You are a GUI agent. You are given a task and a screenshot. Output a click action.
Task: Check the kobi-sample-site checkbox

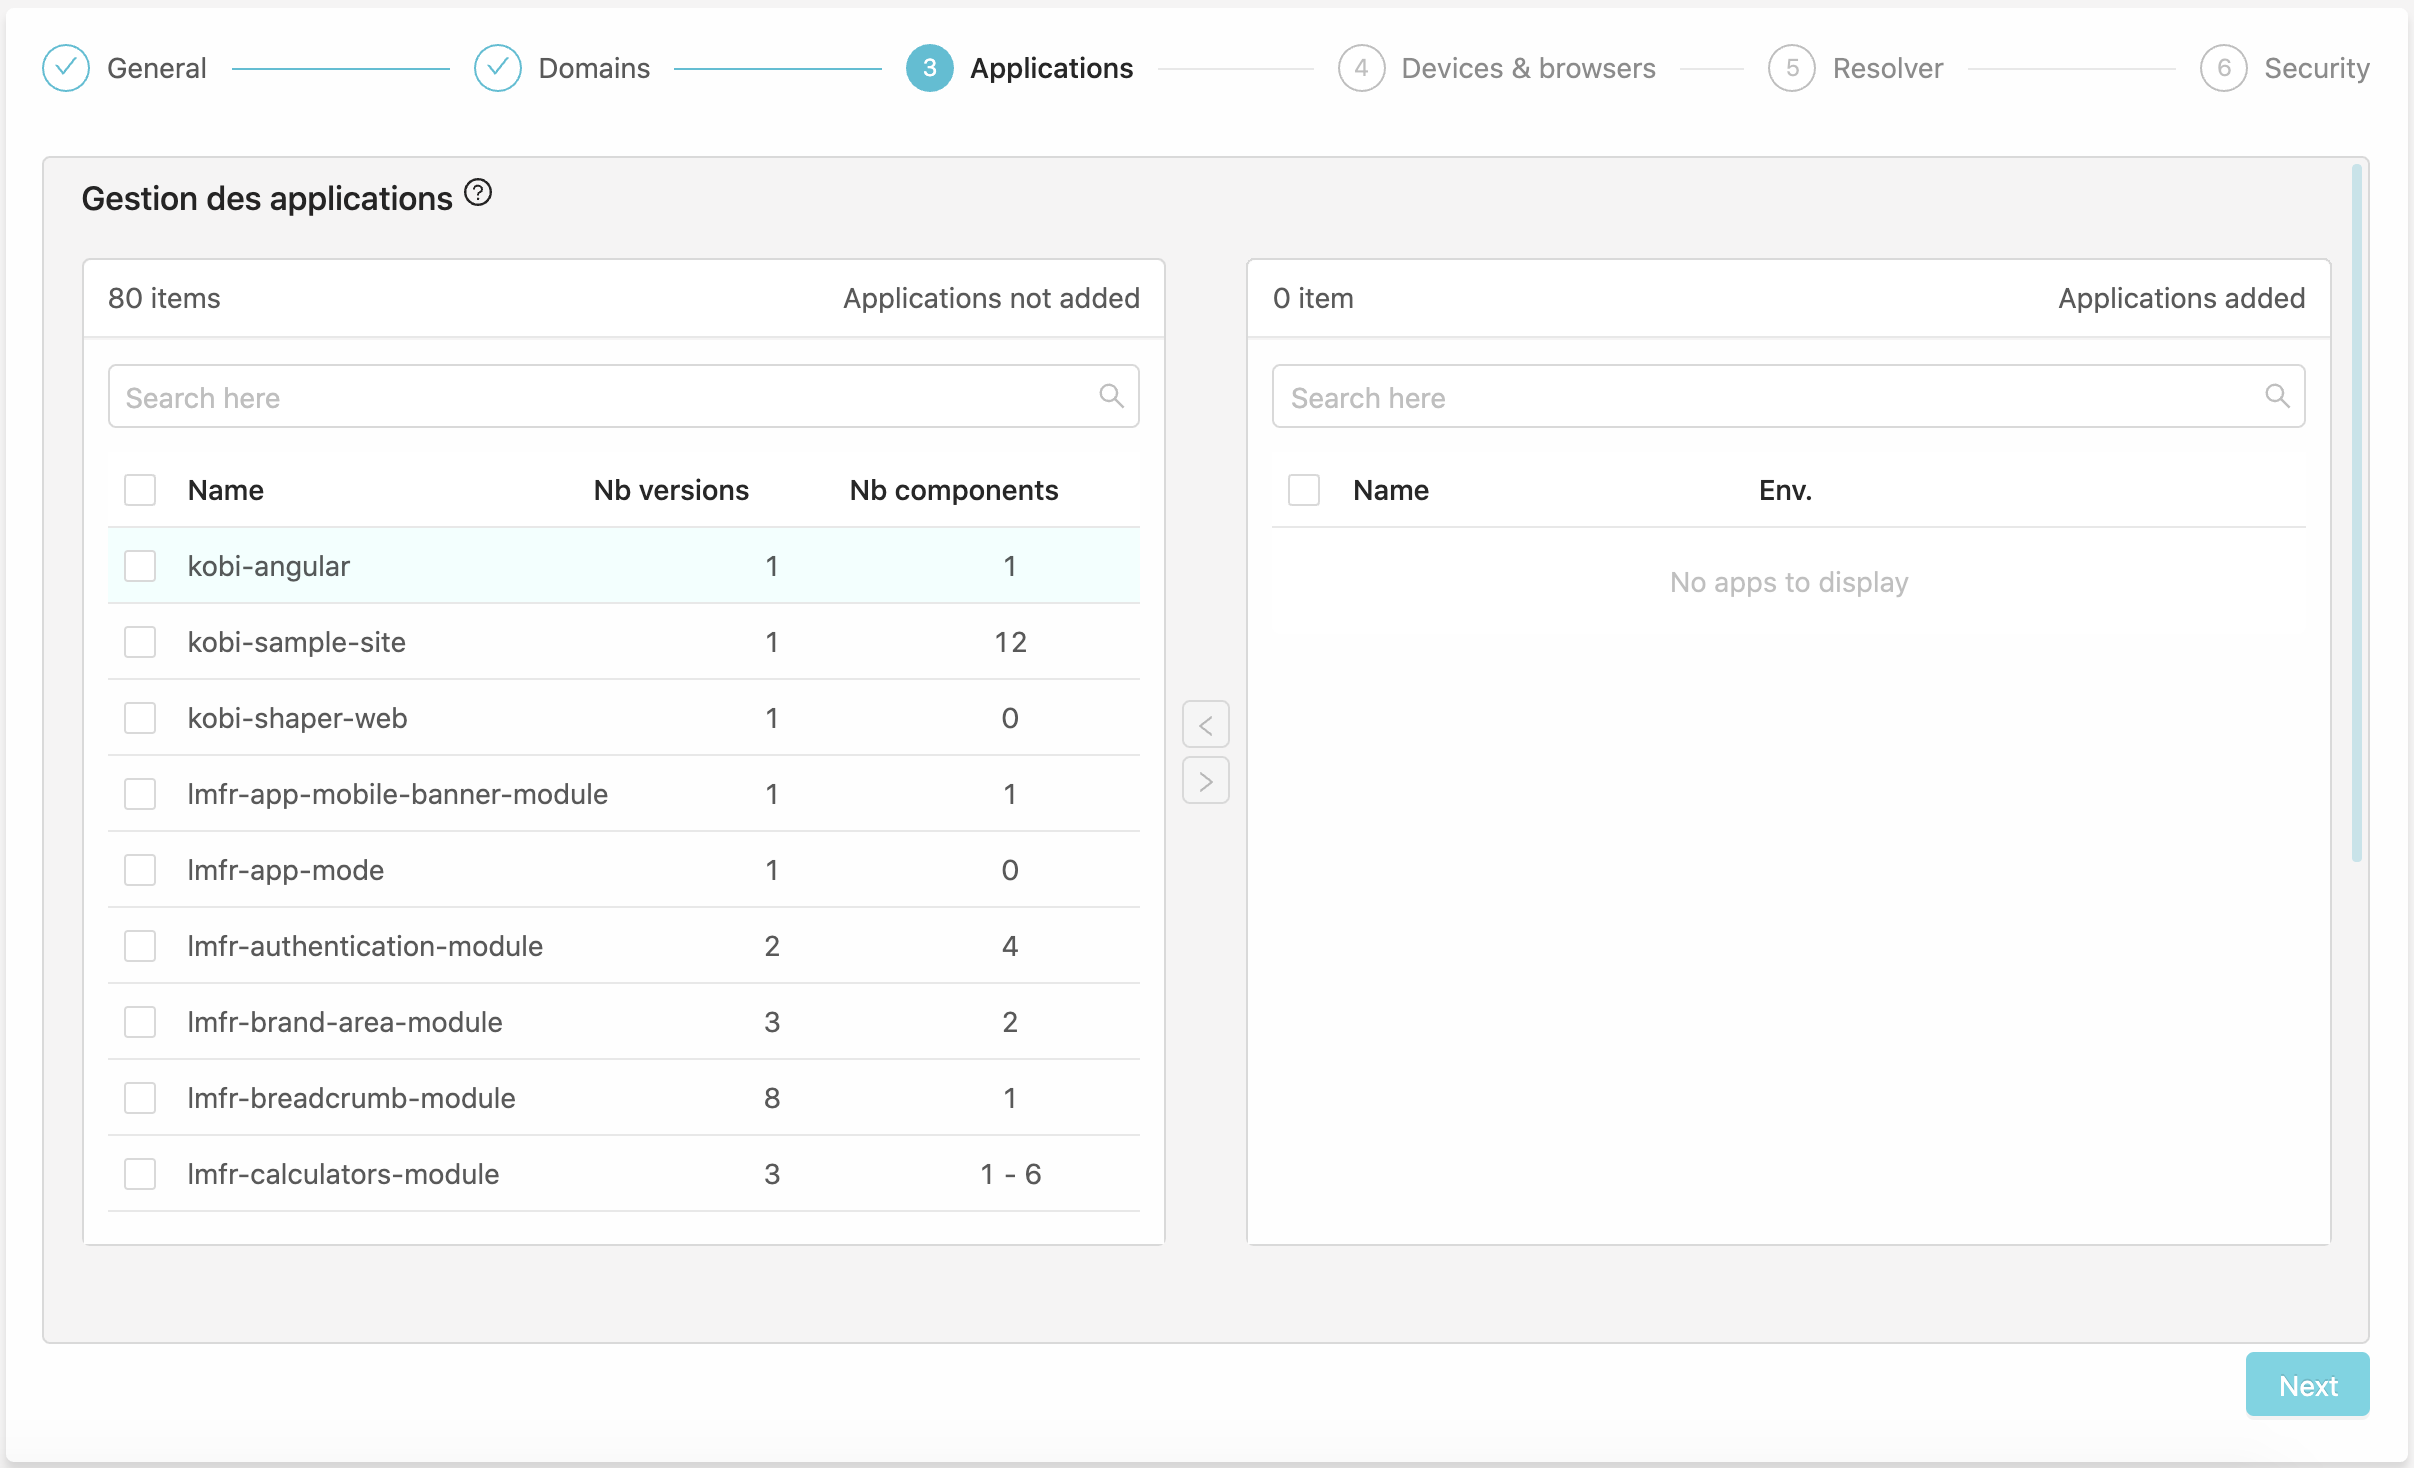pos(140,642)
